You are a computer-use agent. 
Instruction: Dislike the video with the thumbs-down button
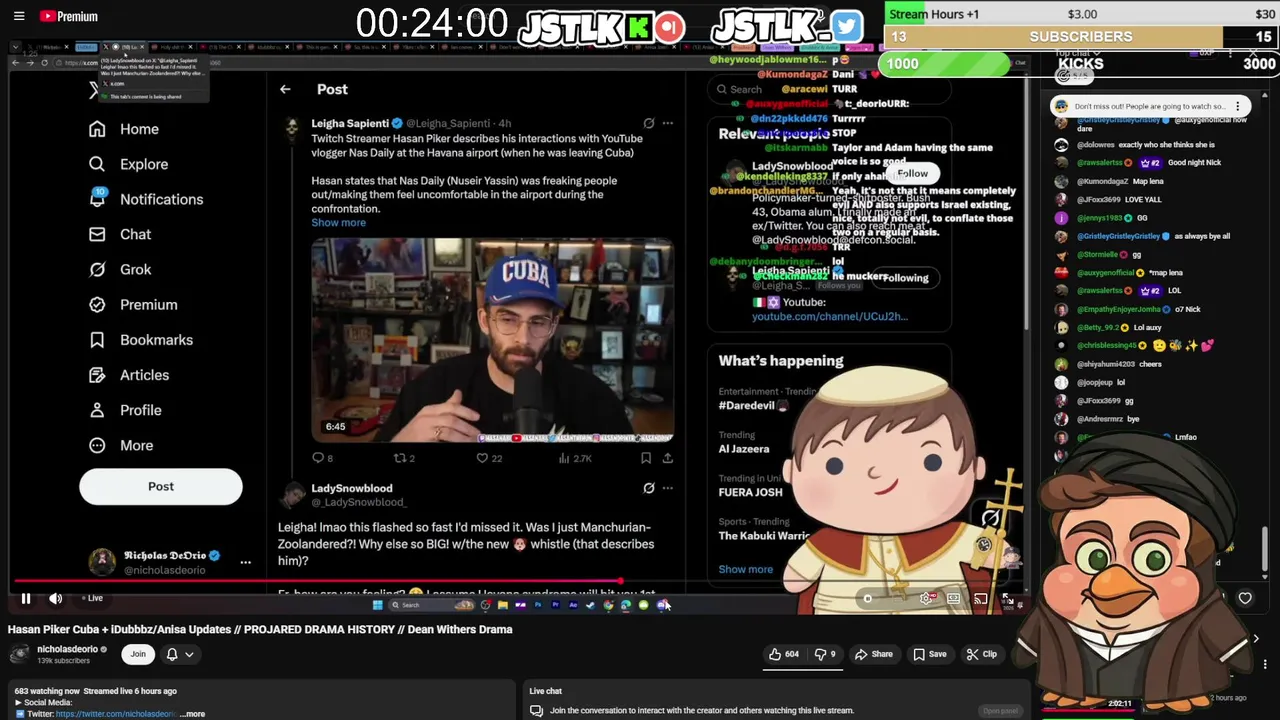click(x=825, y=654)
